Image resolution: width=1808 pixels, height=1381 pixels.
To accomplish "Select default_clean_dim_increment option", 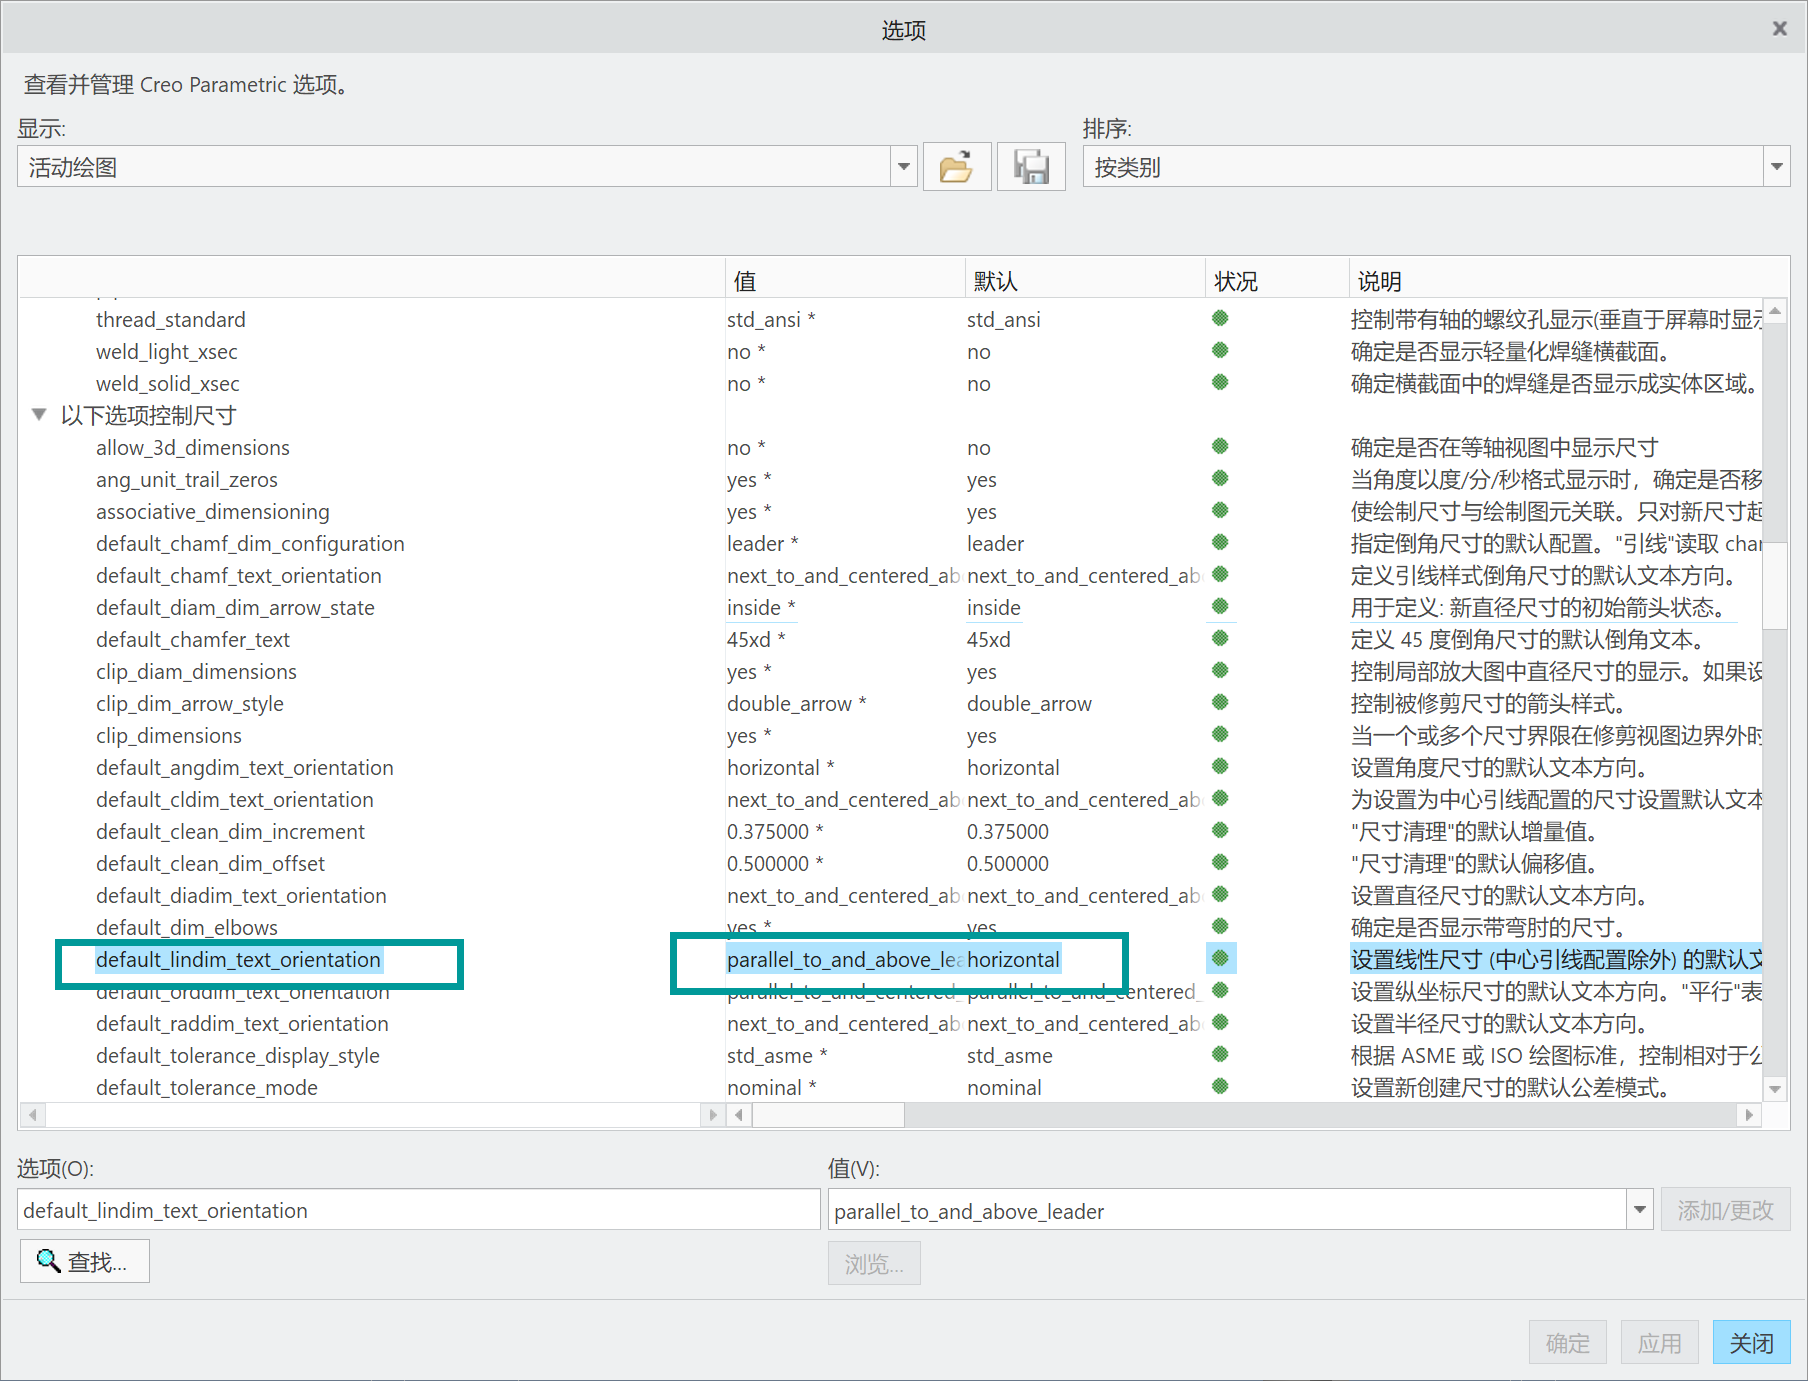I will [x=230, y=831].
